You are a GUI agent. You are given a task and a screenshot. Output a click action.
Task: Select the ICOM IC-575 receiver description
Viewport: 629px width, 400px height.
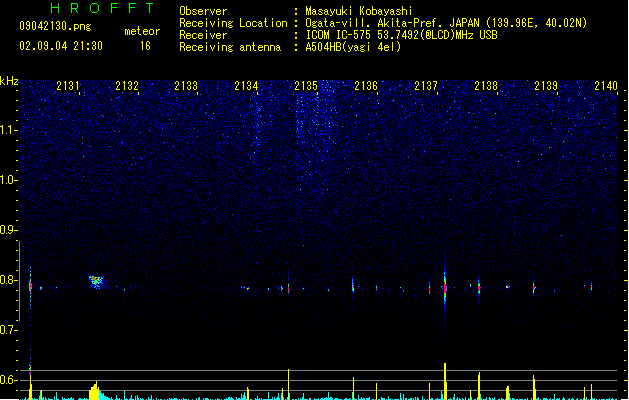click(x=402, y=35)
